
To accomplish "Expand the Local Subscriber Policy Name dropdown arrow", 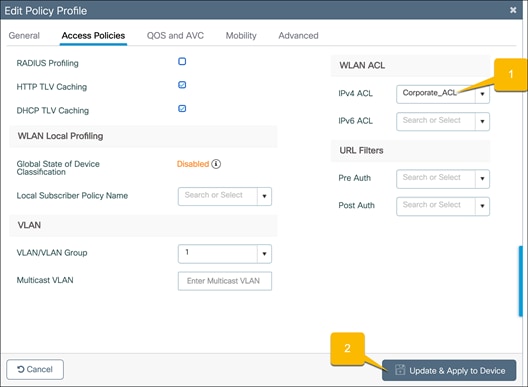I will pyautogui.click(x=264, y=196).
